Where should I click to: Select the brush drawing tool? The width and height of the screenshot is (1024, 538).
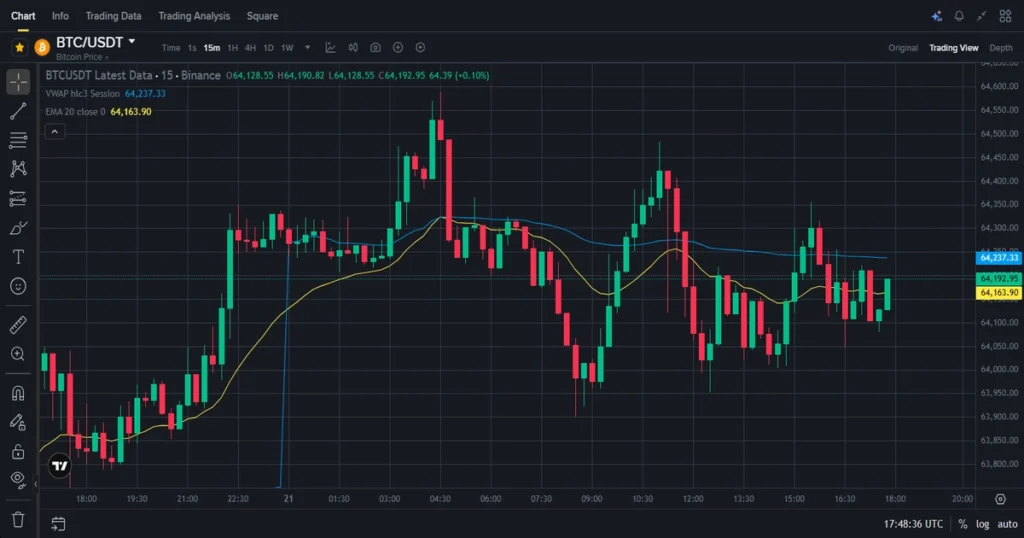click(x=18, y=228)
